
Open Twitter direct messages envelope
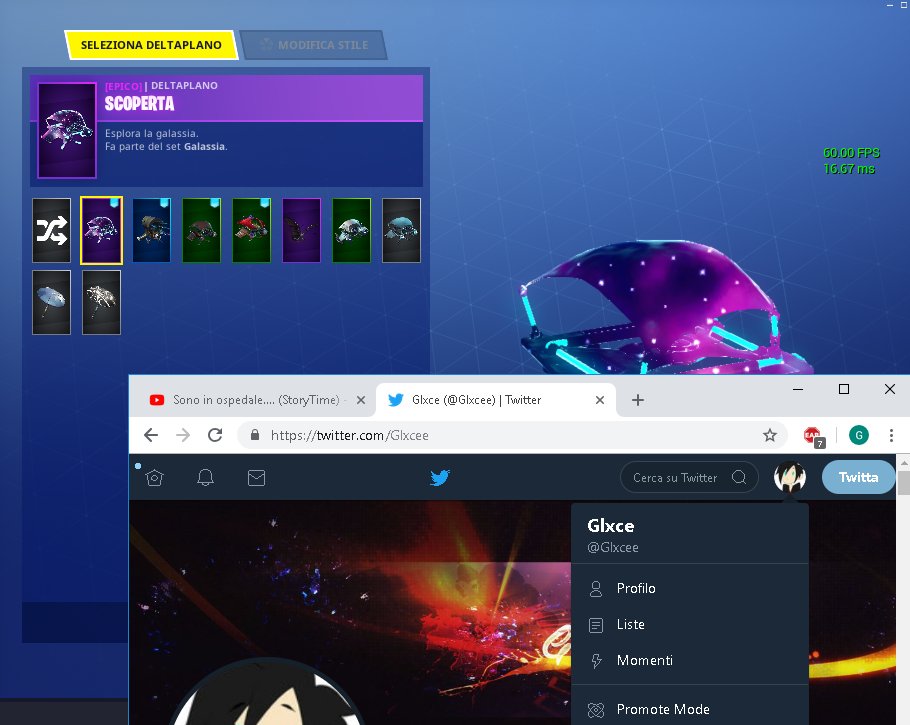257,478
